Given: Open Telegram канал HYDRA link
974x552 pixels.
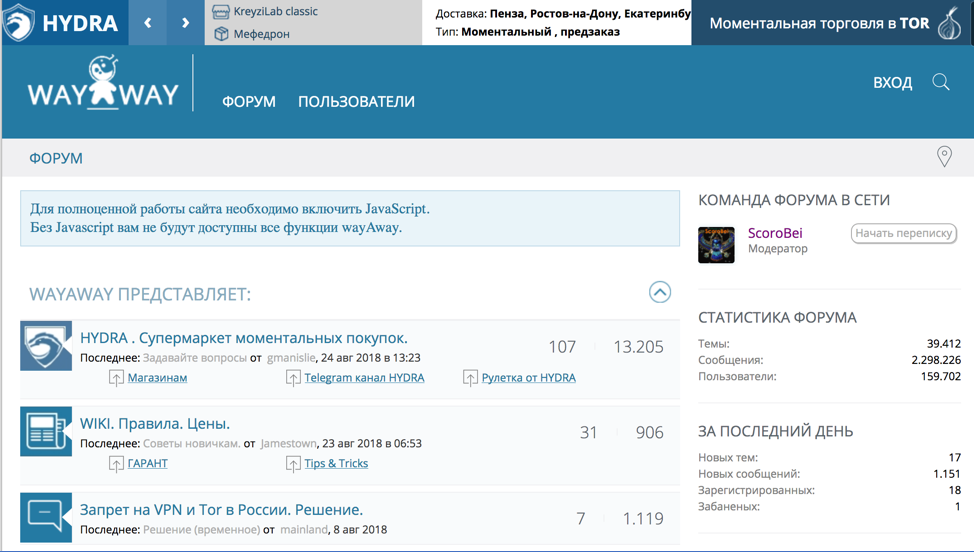Looking at the screenshot, I should [x=364, y=378].
